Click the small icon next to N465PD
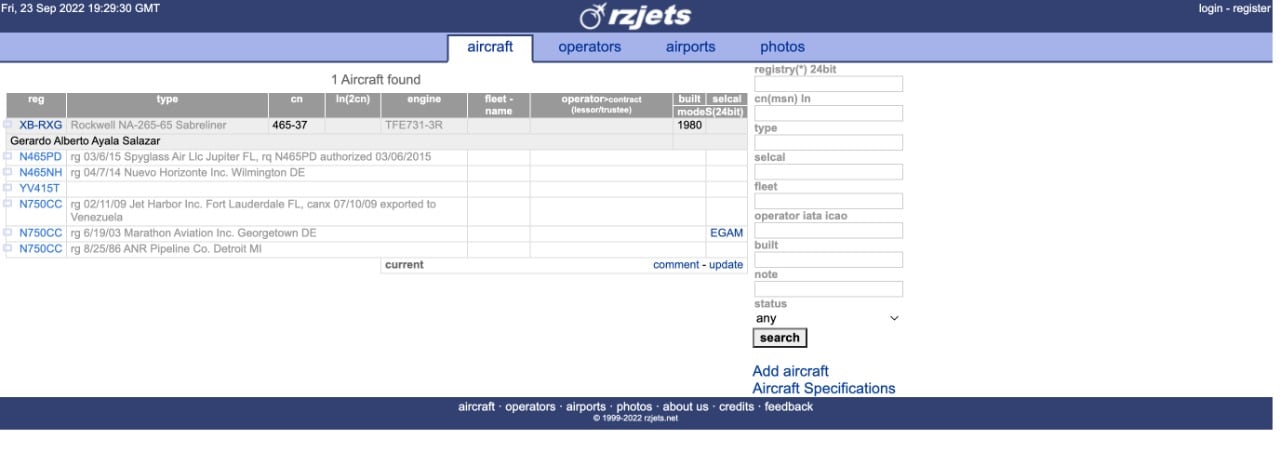1280x465 pixels. (8, 157)
